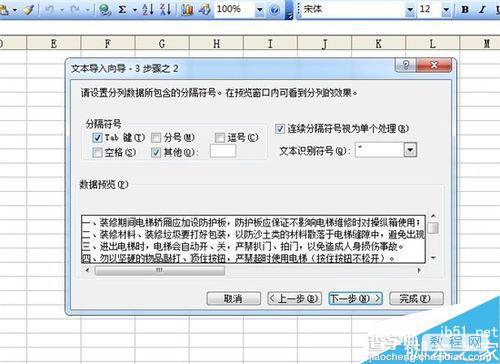Click the Insert Hyperlink globe icon
Screen dimensions: 500x364
(105, 10)
